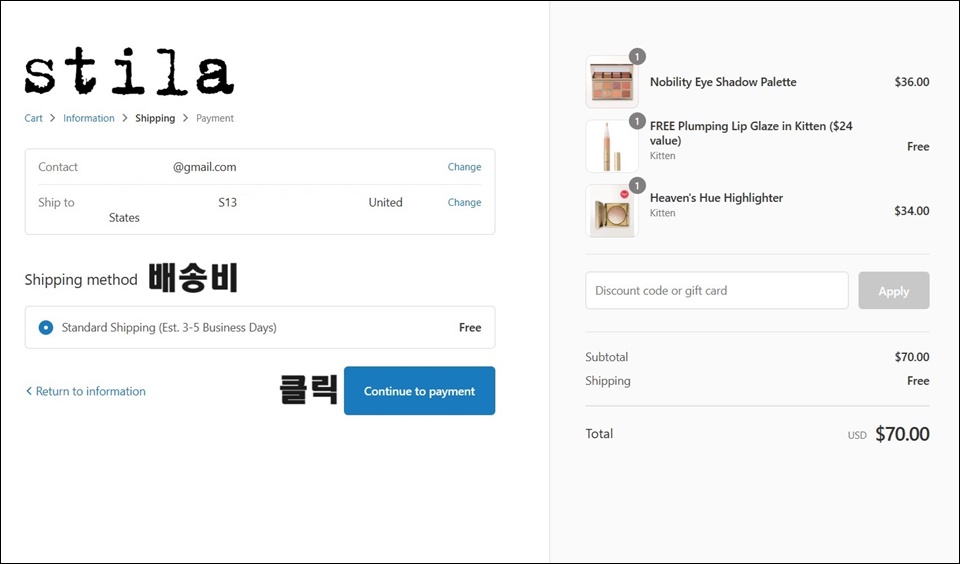Click Free value in Shipping summary row
The width and height of the screenshot is (960, 564).
[x=918, y=381]
